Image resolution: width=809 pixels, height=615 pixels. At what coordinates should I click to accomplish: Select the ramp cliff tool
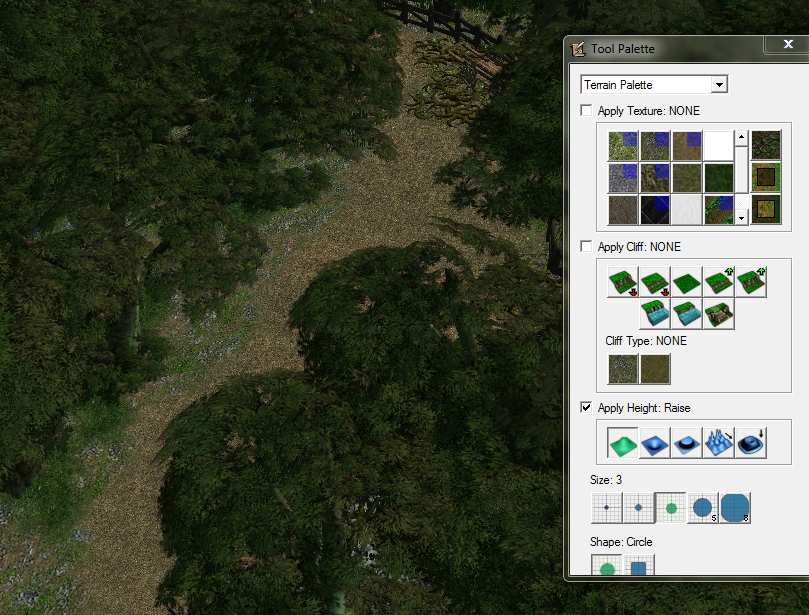(719, 314)
